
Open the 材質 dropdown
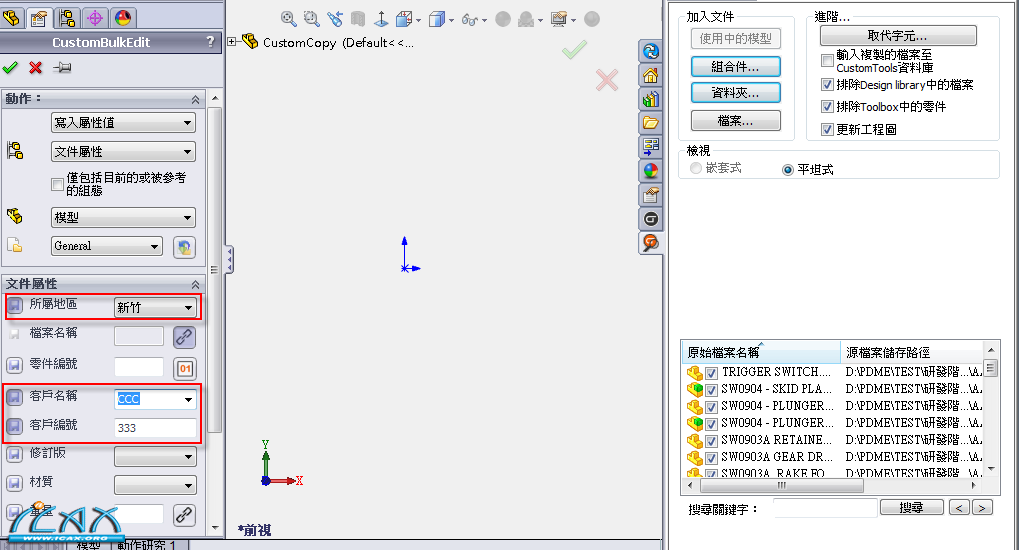pyautogui.click(x=155, y=485)
